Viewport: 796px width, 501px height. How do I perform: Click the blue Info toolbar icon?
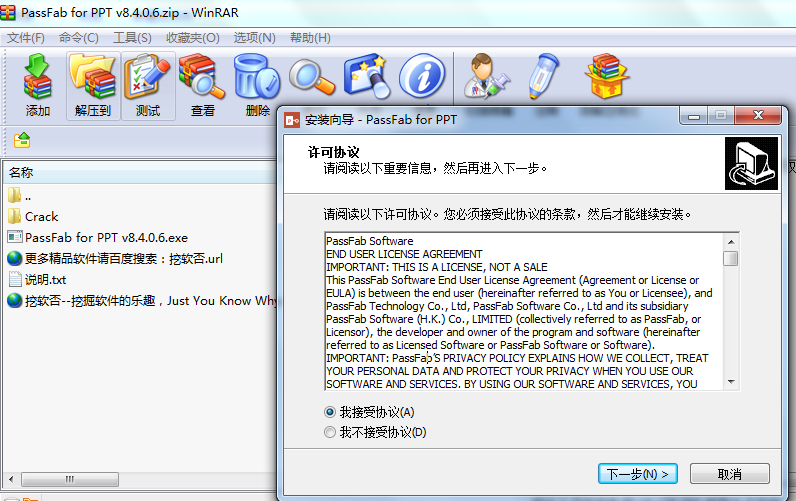422,76
